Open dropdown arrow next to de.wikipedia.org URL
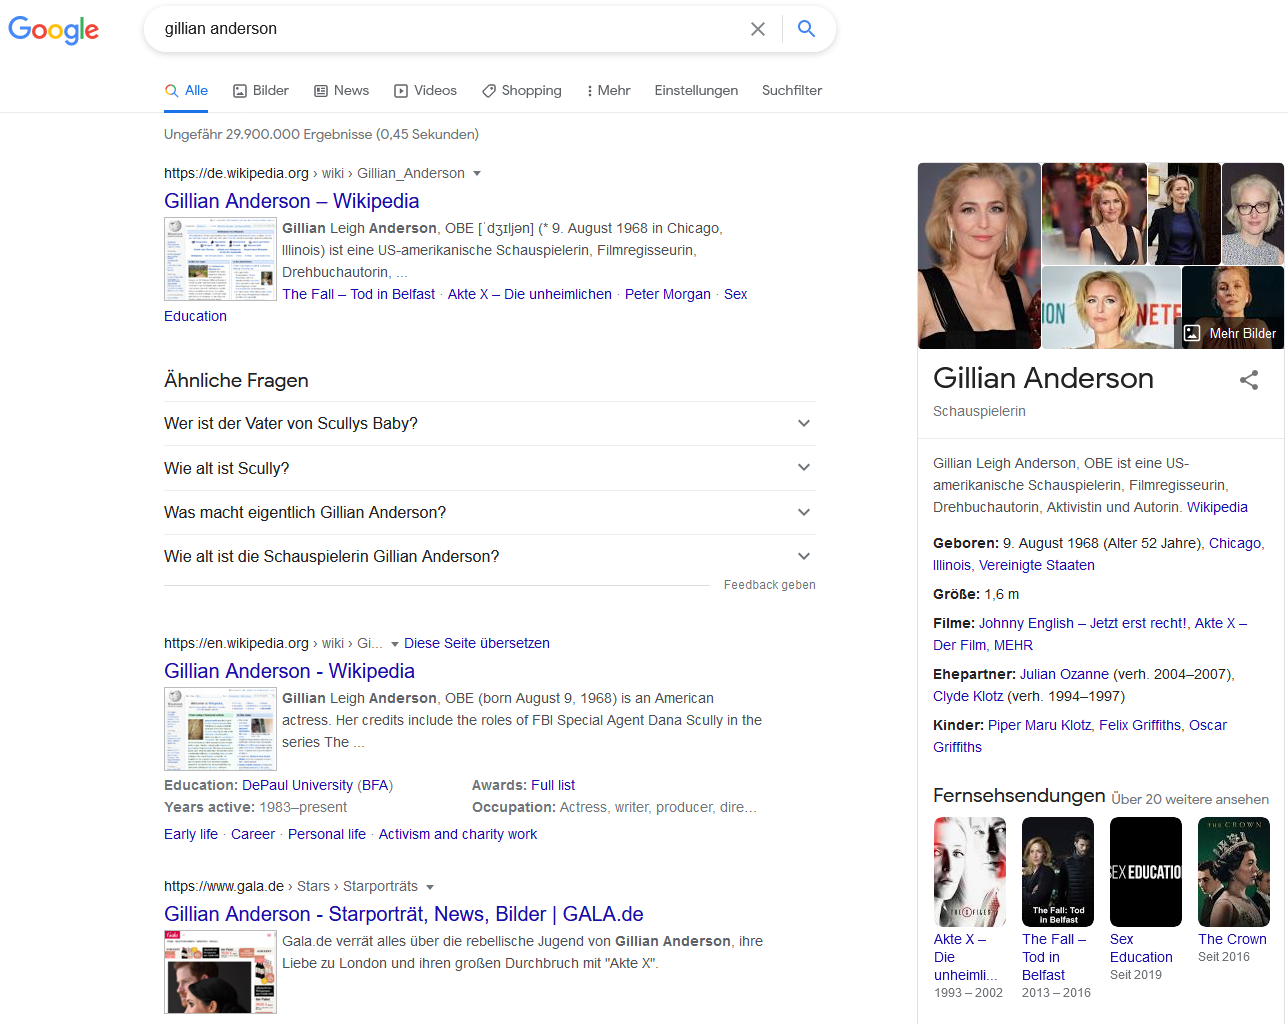Viewport: 1288px width, 1024px height. [x=477, y=174]
